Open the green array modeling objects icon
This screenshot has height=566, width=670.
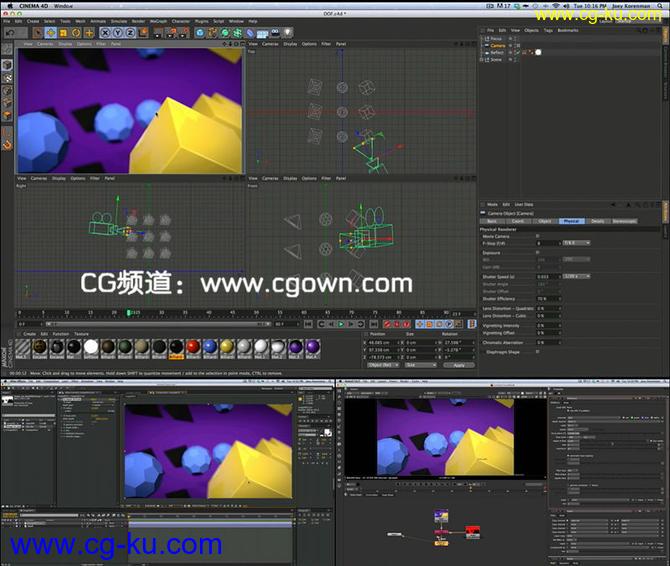237,33
